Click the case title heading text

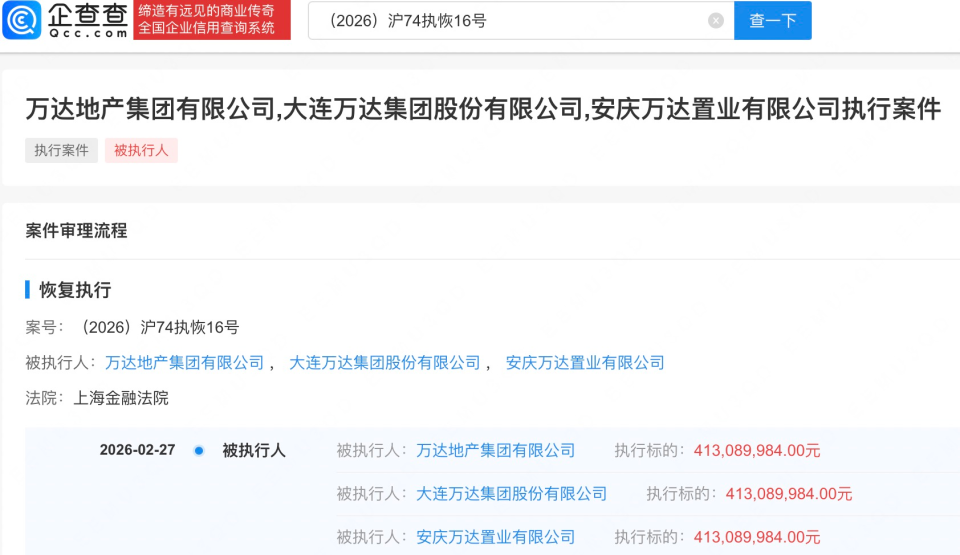pos(482,109)
